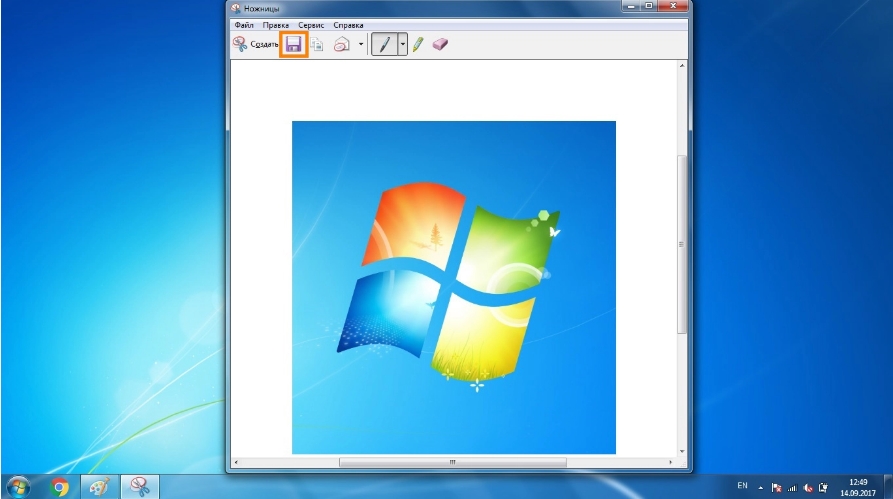Viewport: 893px width, 499px height.
Task: Copy the snip using the copy icon
Action: [317, 44]
